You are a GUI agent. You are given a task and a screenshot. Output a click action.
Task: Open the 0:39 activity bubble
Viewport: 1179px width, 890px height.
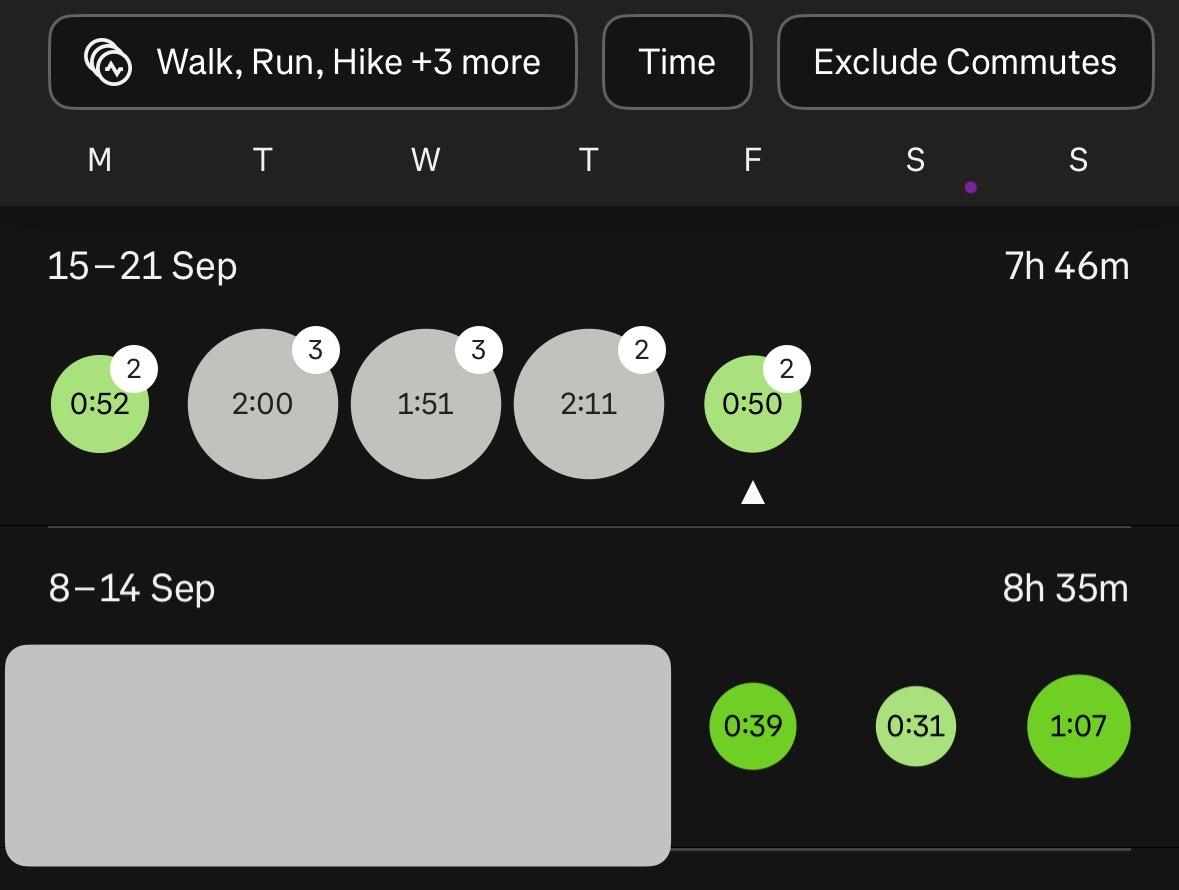[x=752, y=726]
